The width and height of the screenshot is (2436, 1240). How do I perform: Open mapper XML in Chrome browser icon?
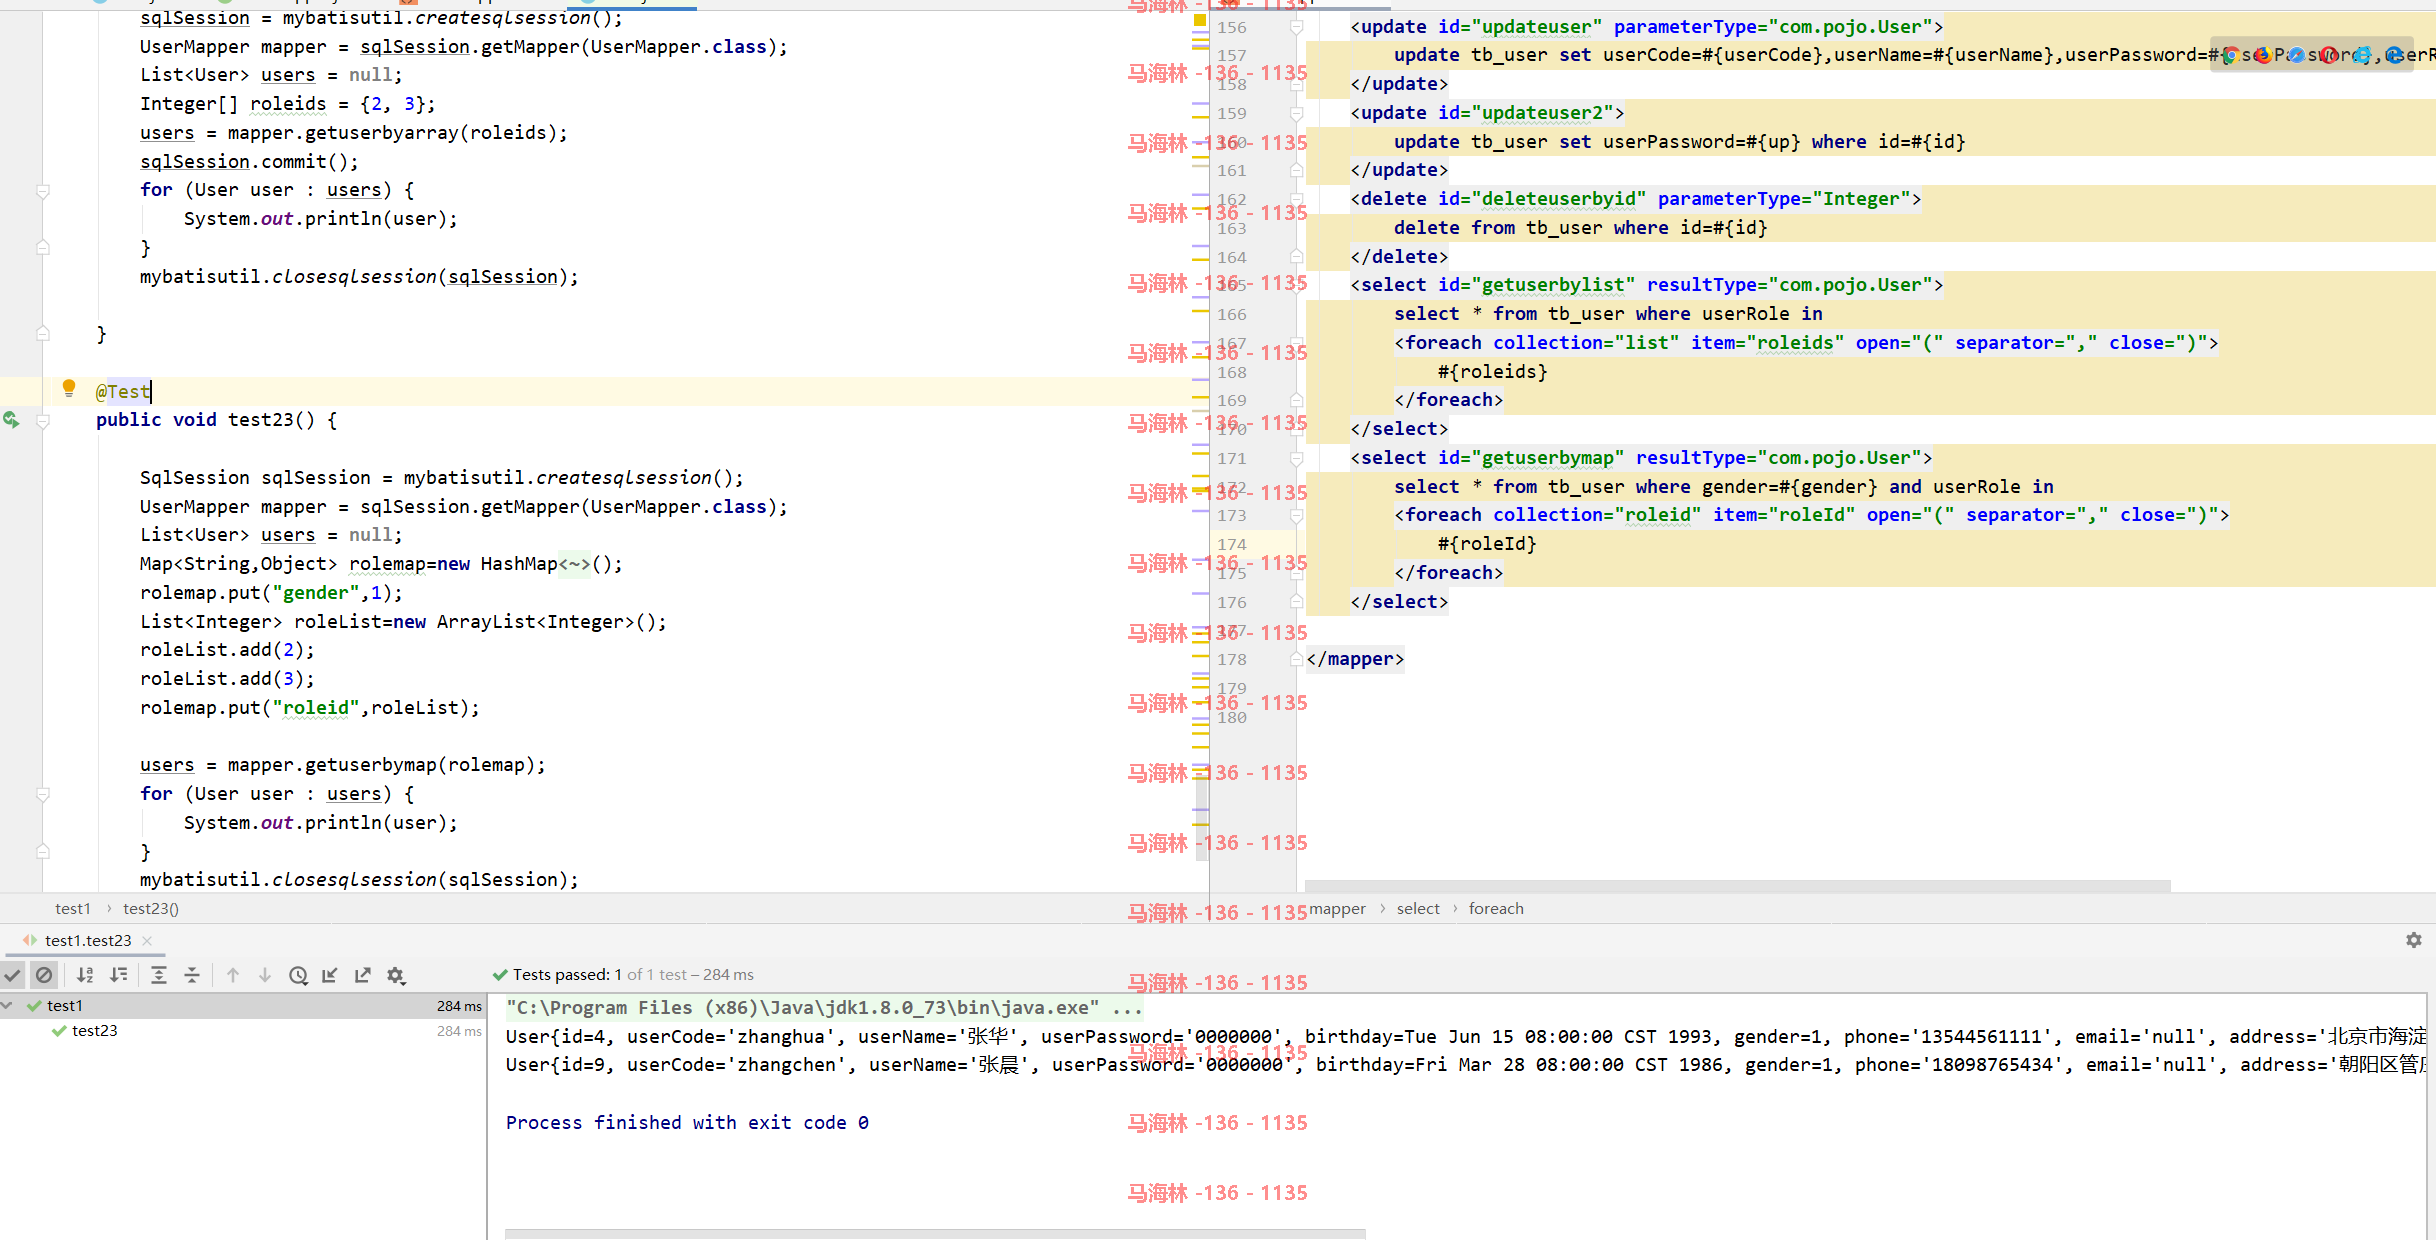tap(2231, 55)
